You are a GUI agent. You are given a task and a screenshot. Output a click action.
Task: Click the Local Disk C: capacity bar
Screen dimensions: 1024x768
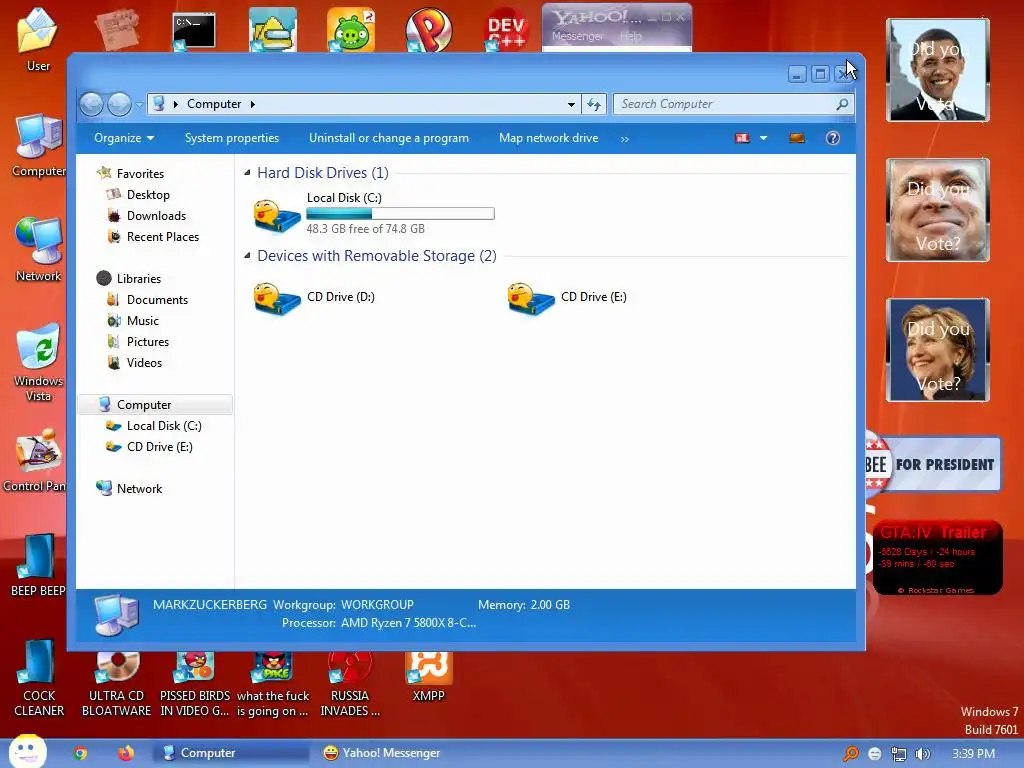point(400,214)
